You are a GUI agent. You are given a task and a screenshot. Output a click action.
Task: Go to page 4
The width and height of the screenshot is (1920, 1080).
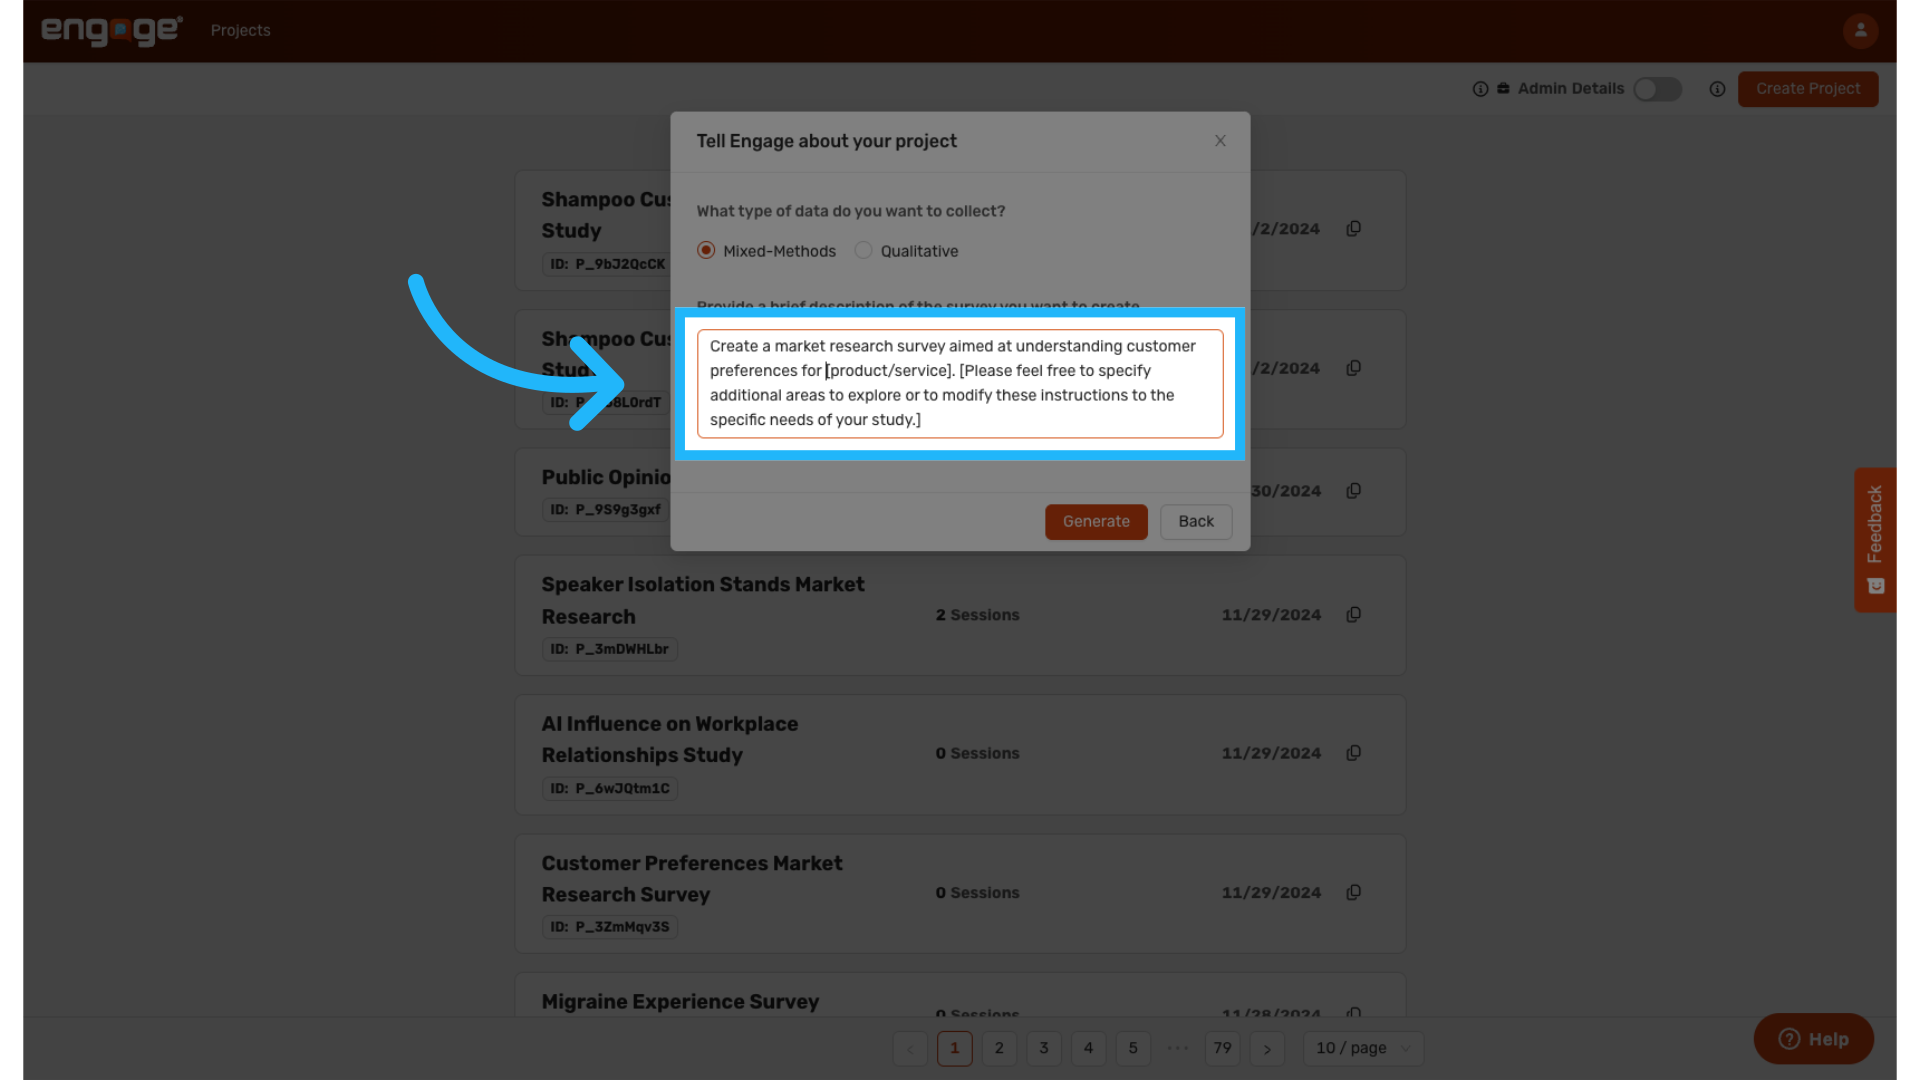pyautogui.click(x=1088, y=1048)
